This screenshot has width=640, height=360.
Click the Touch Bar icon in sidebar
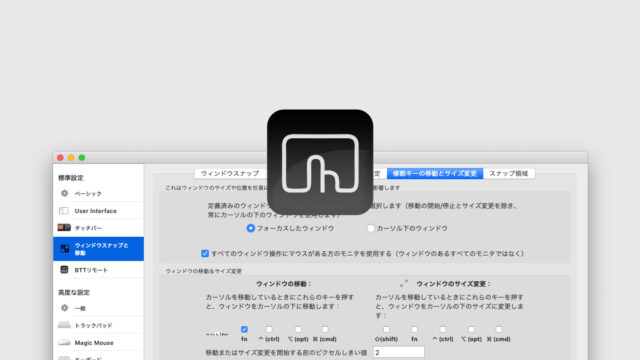tap(64, 227)
